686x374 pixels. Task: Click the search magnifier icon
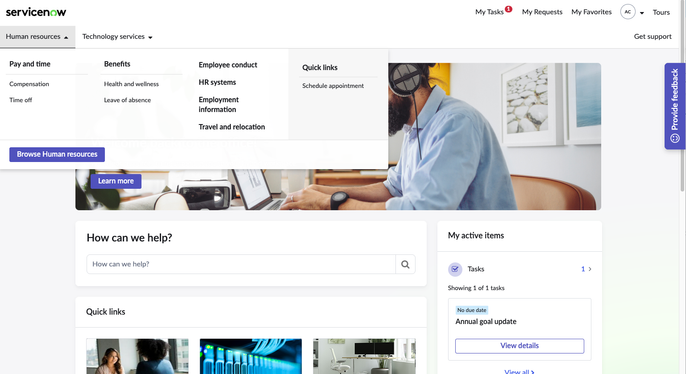[x=406, y=264]
